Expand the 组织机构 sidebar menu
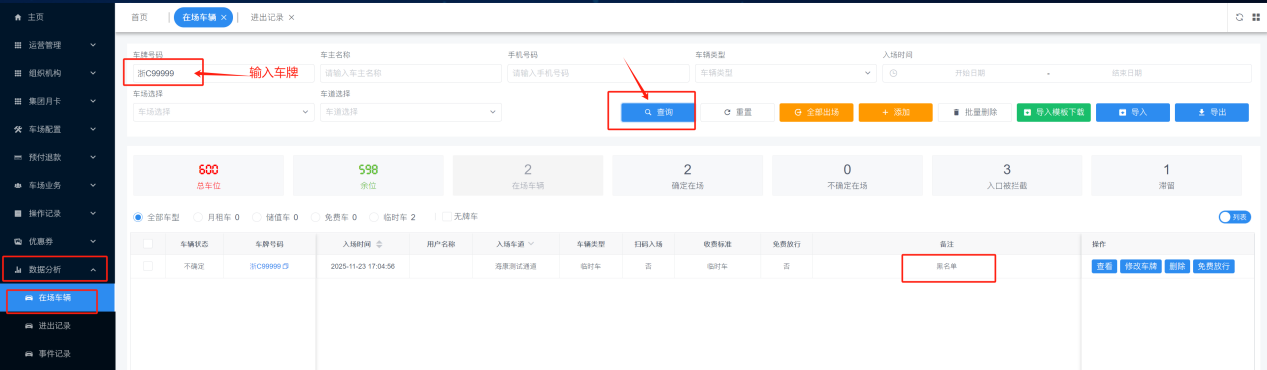This screenshot has height=370, width=1267. click(93, 73)
